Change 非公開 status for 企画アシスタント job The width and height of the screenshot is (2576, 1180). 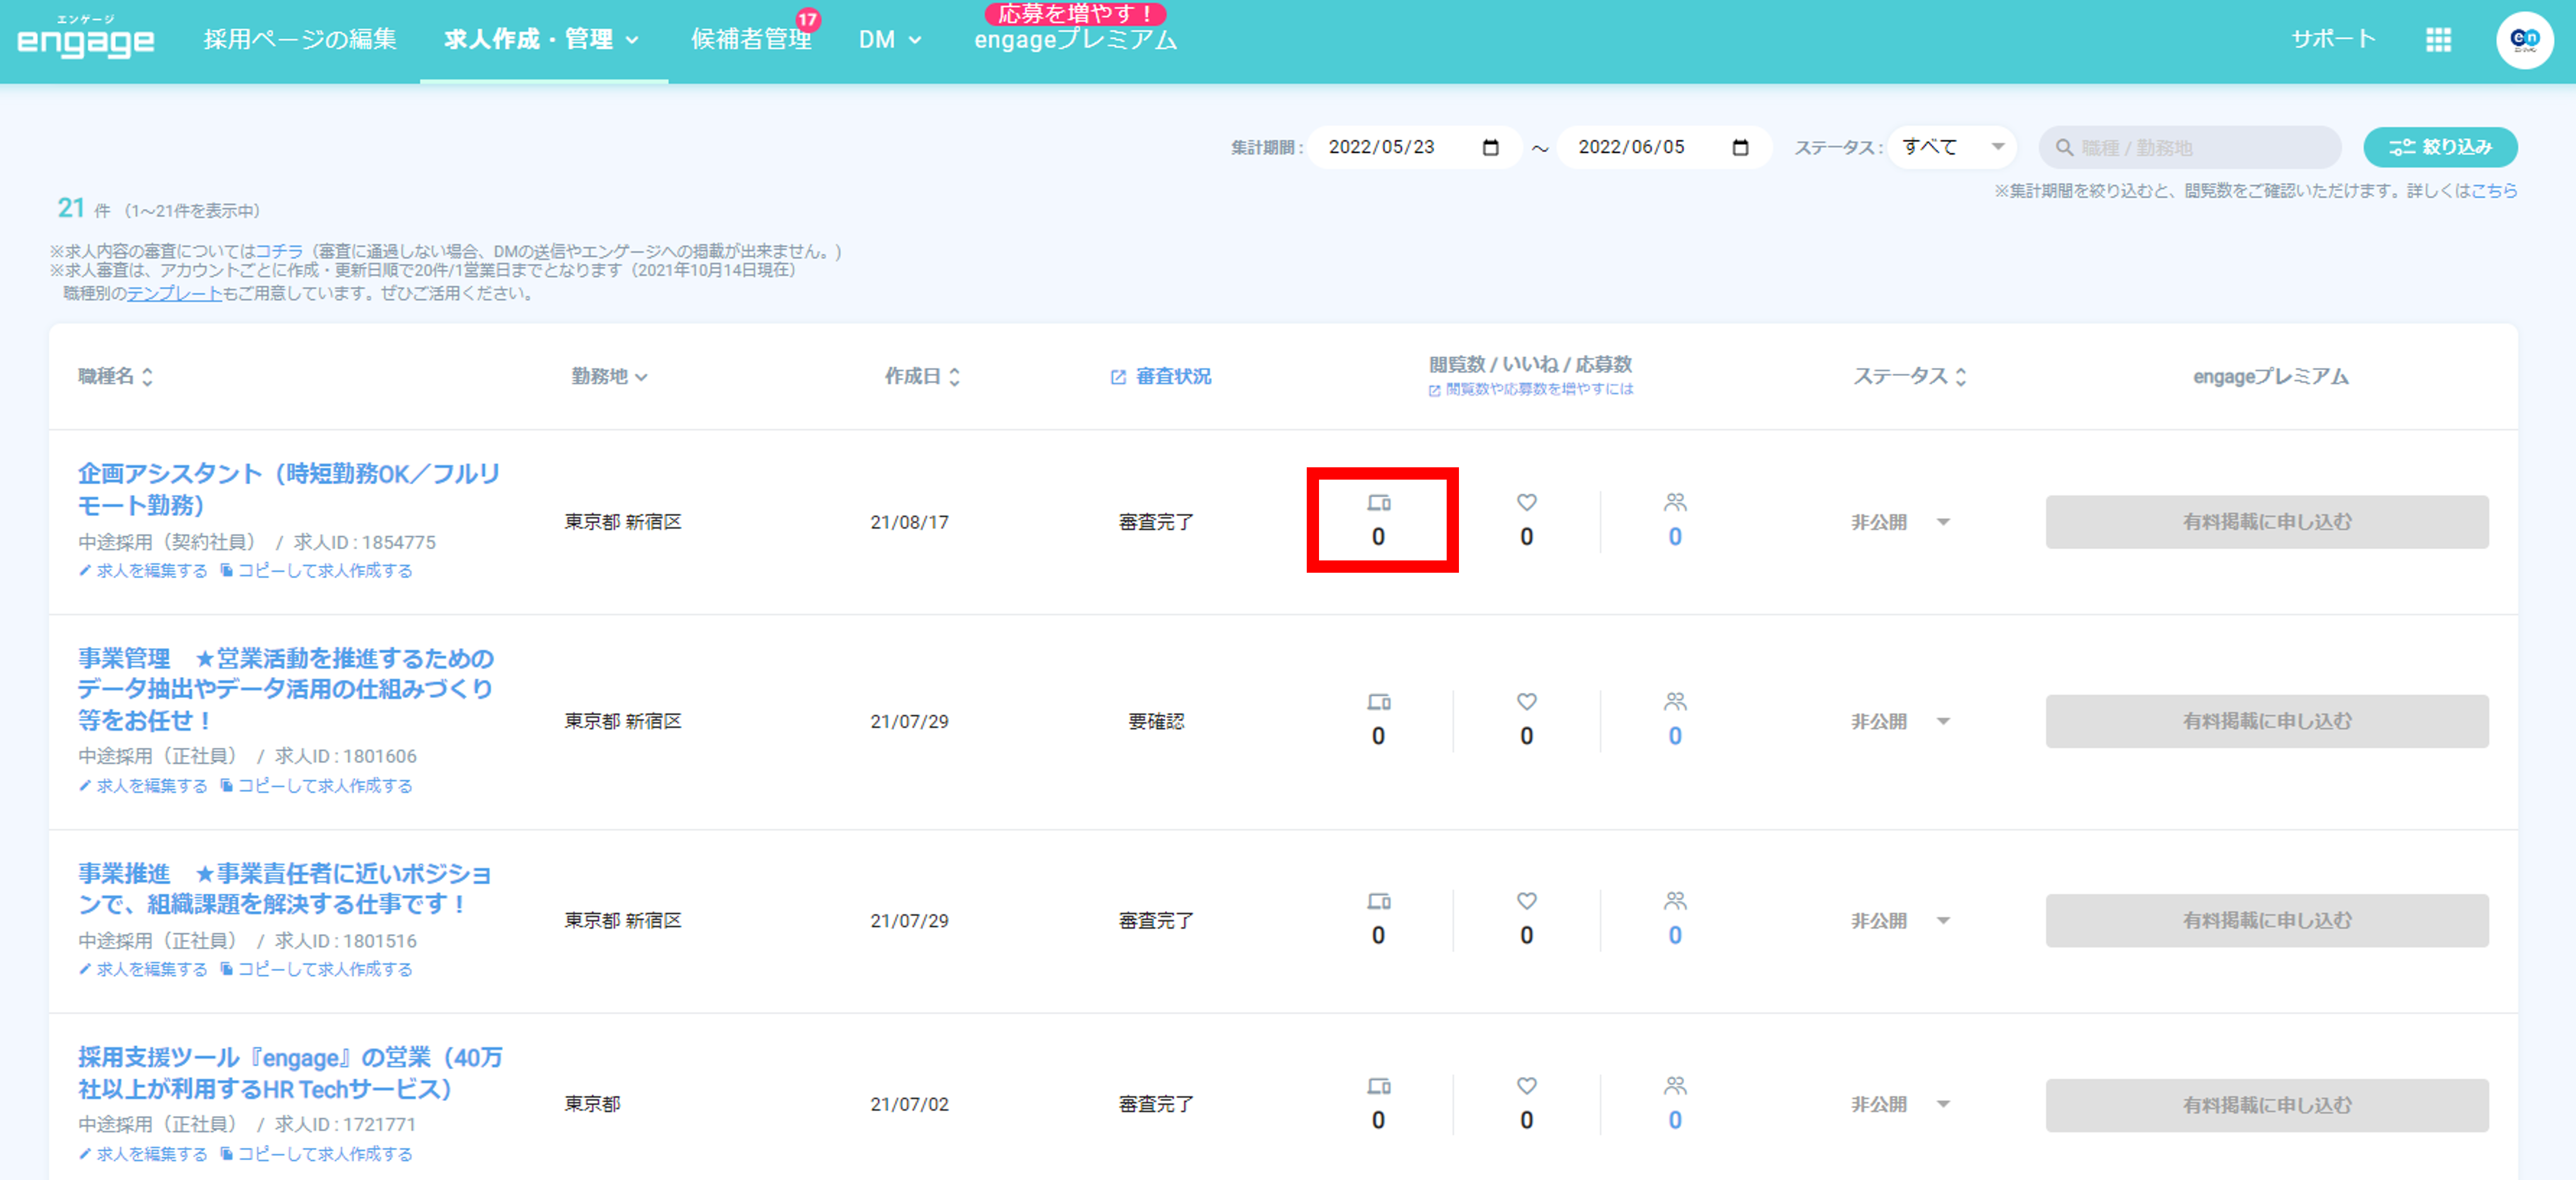[1900, 522]
